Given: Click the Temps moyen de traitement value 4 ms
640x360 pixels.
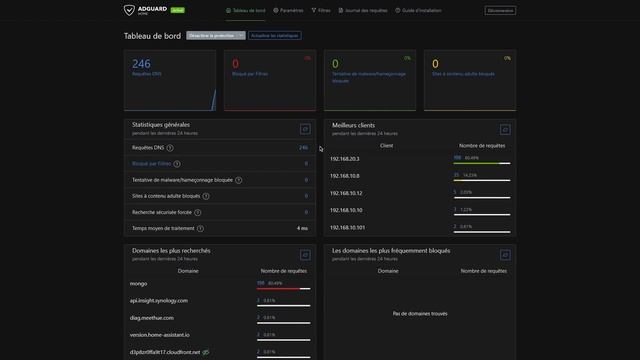Looking at the screenshot, I should point(302,229).
